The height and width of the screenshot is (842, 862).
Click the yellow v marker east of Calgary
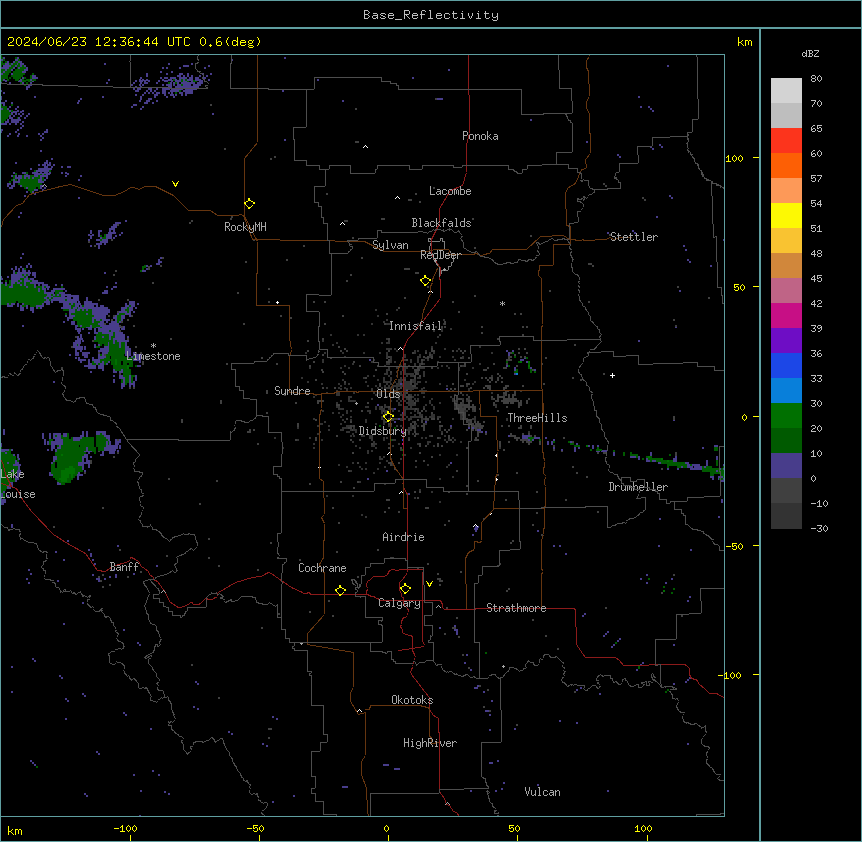click(x=429, y=584)
